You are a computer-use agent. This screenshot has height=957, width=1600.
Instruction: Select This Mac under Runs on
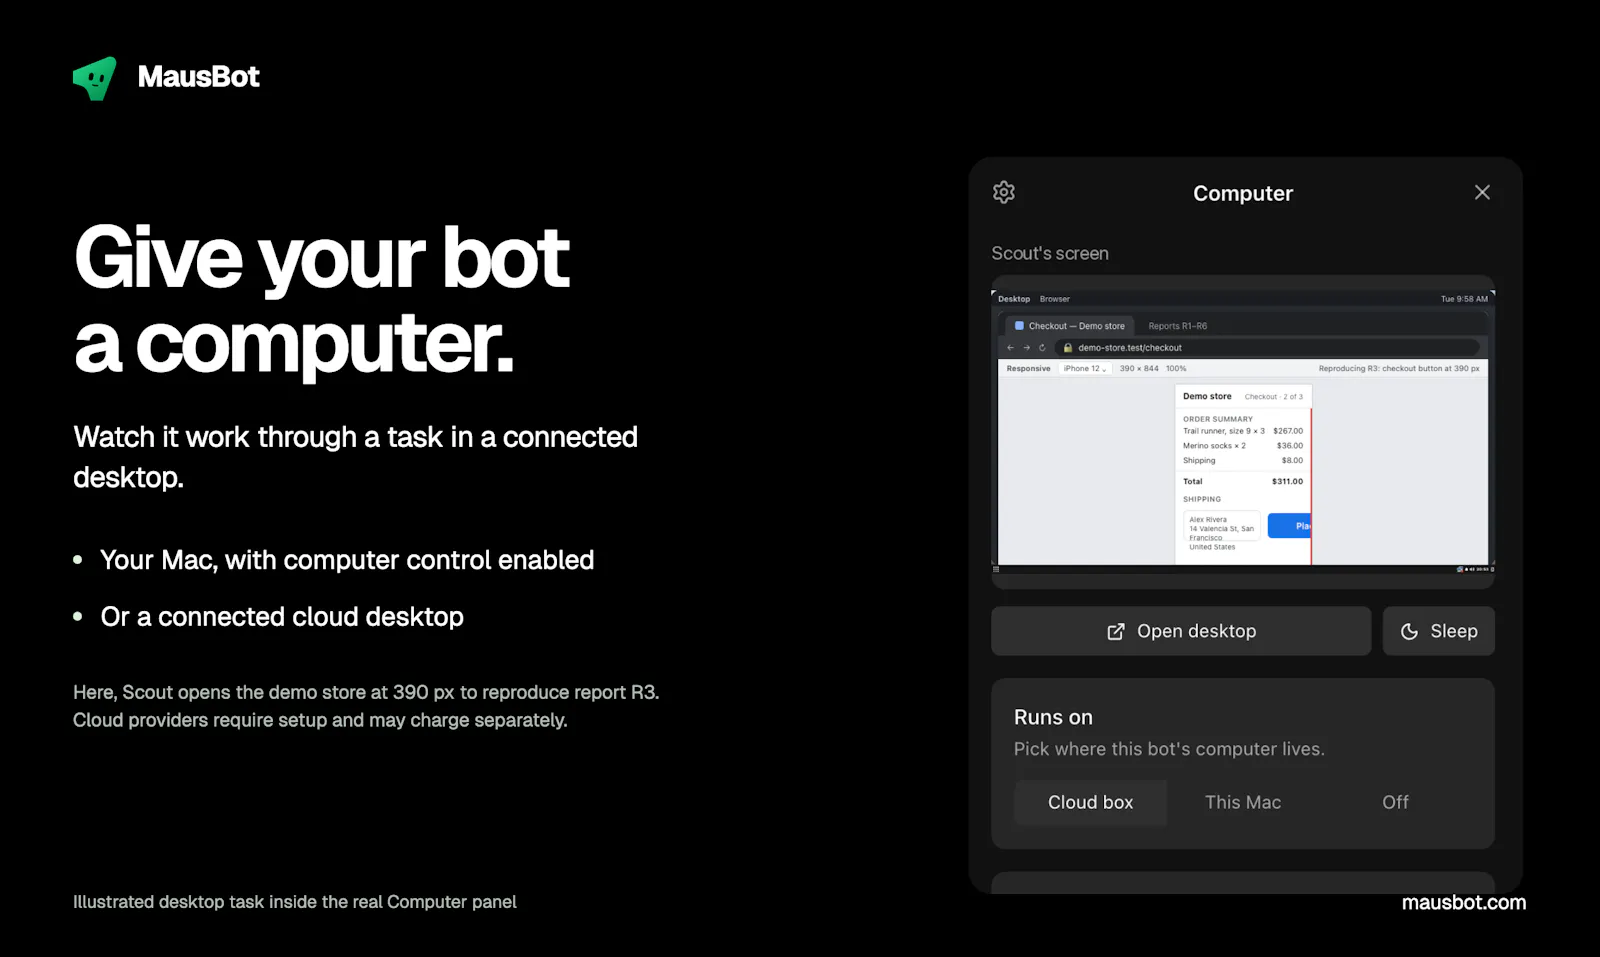point(1243,802)
